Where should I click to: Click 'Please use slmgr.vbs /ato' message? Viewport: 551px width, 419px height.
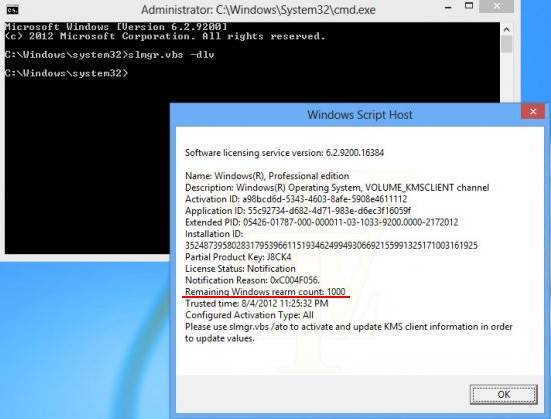click(349, 333)
